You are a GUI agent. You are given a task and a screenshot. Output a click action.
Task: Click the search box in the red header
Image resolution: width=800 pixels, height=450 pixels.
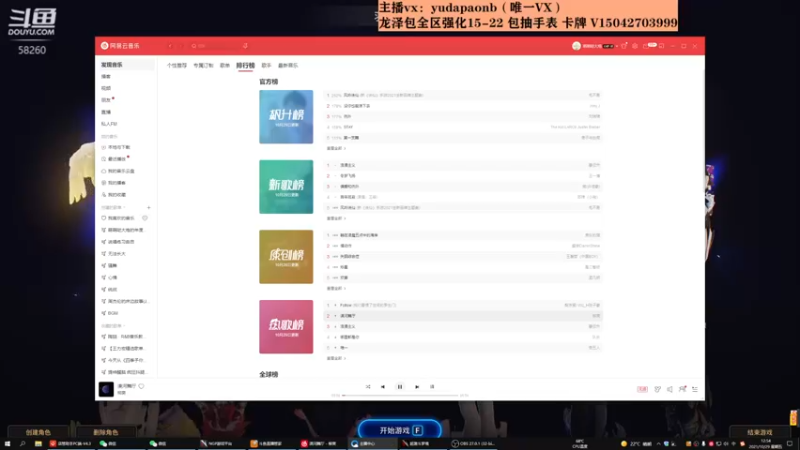click(x=214, y=46)
